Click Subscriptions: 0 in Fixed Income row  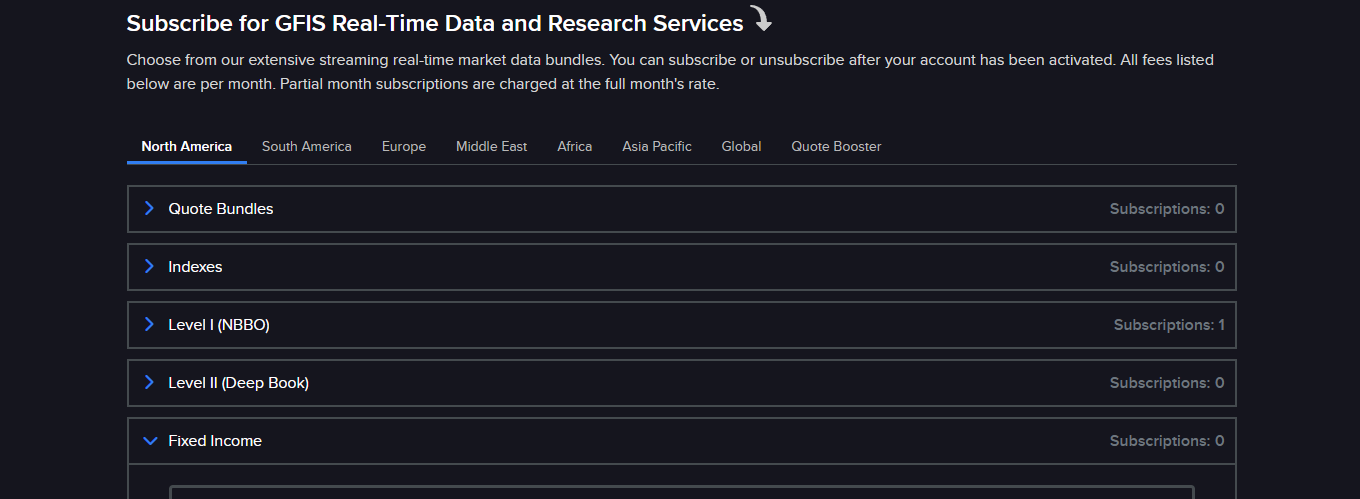point(1167,441)
